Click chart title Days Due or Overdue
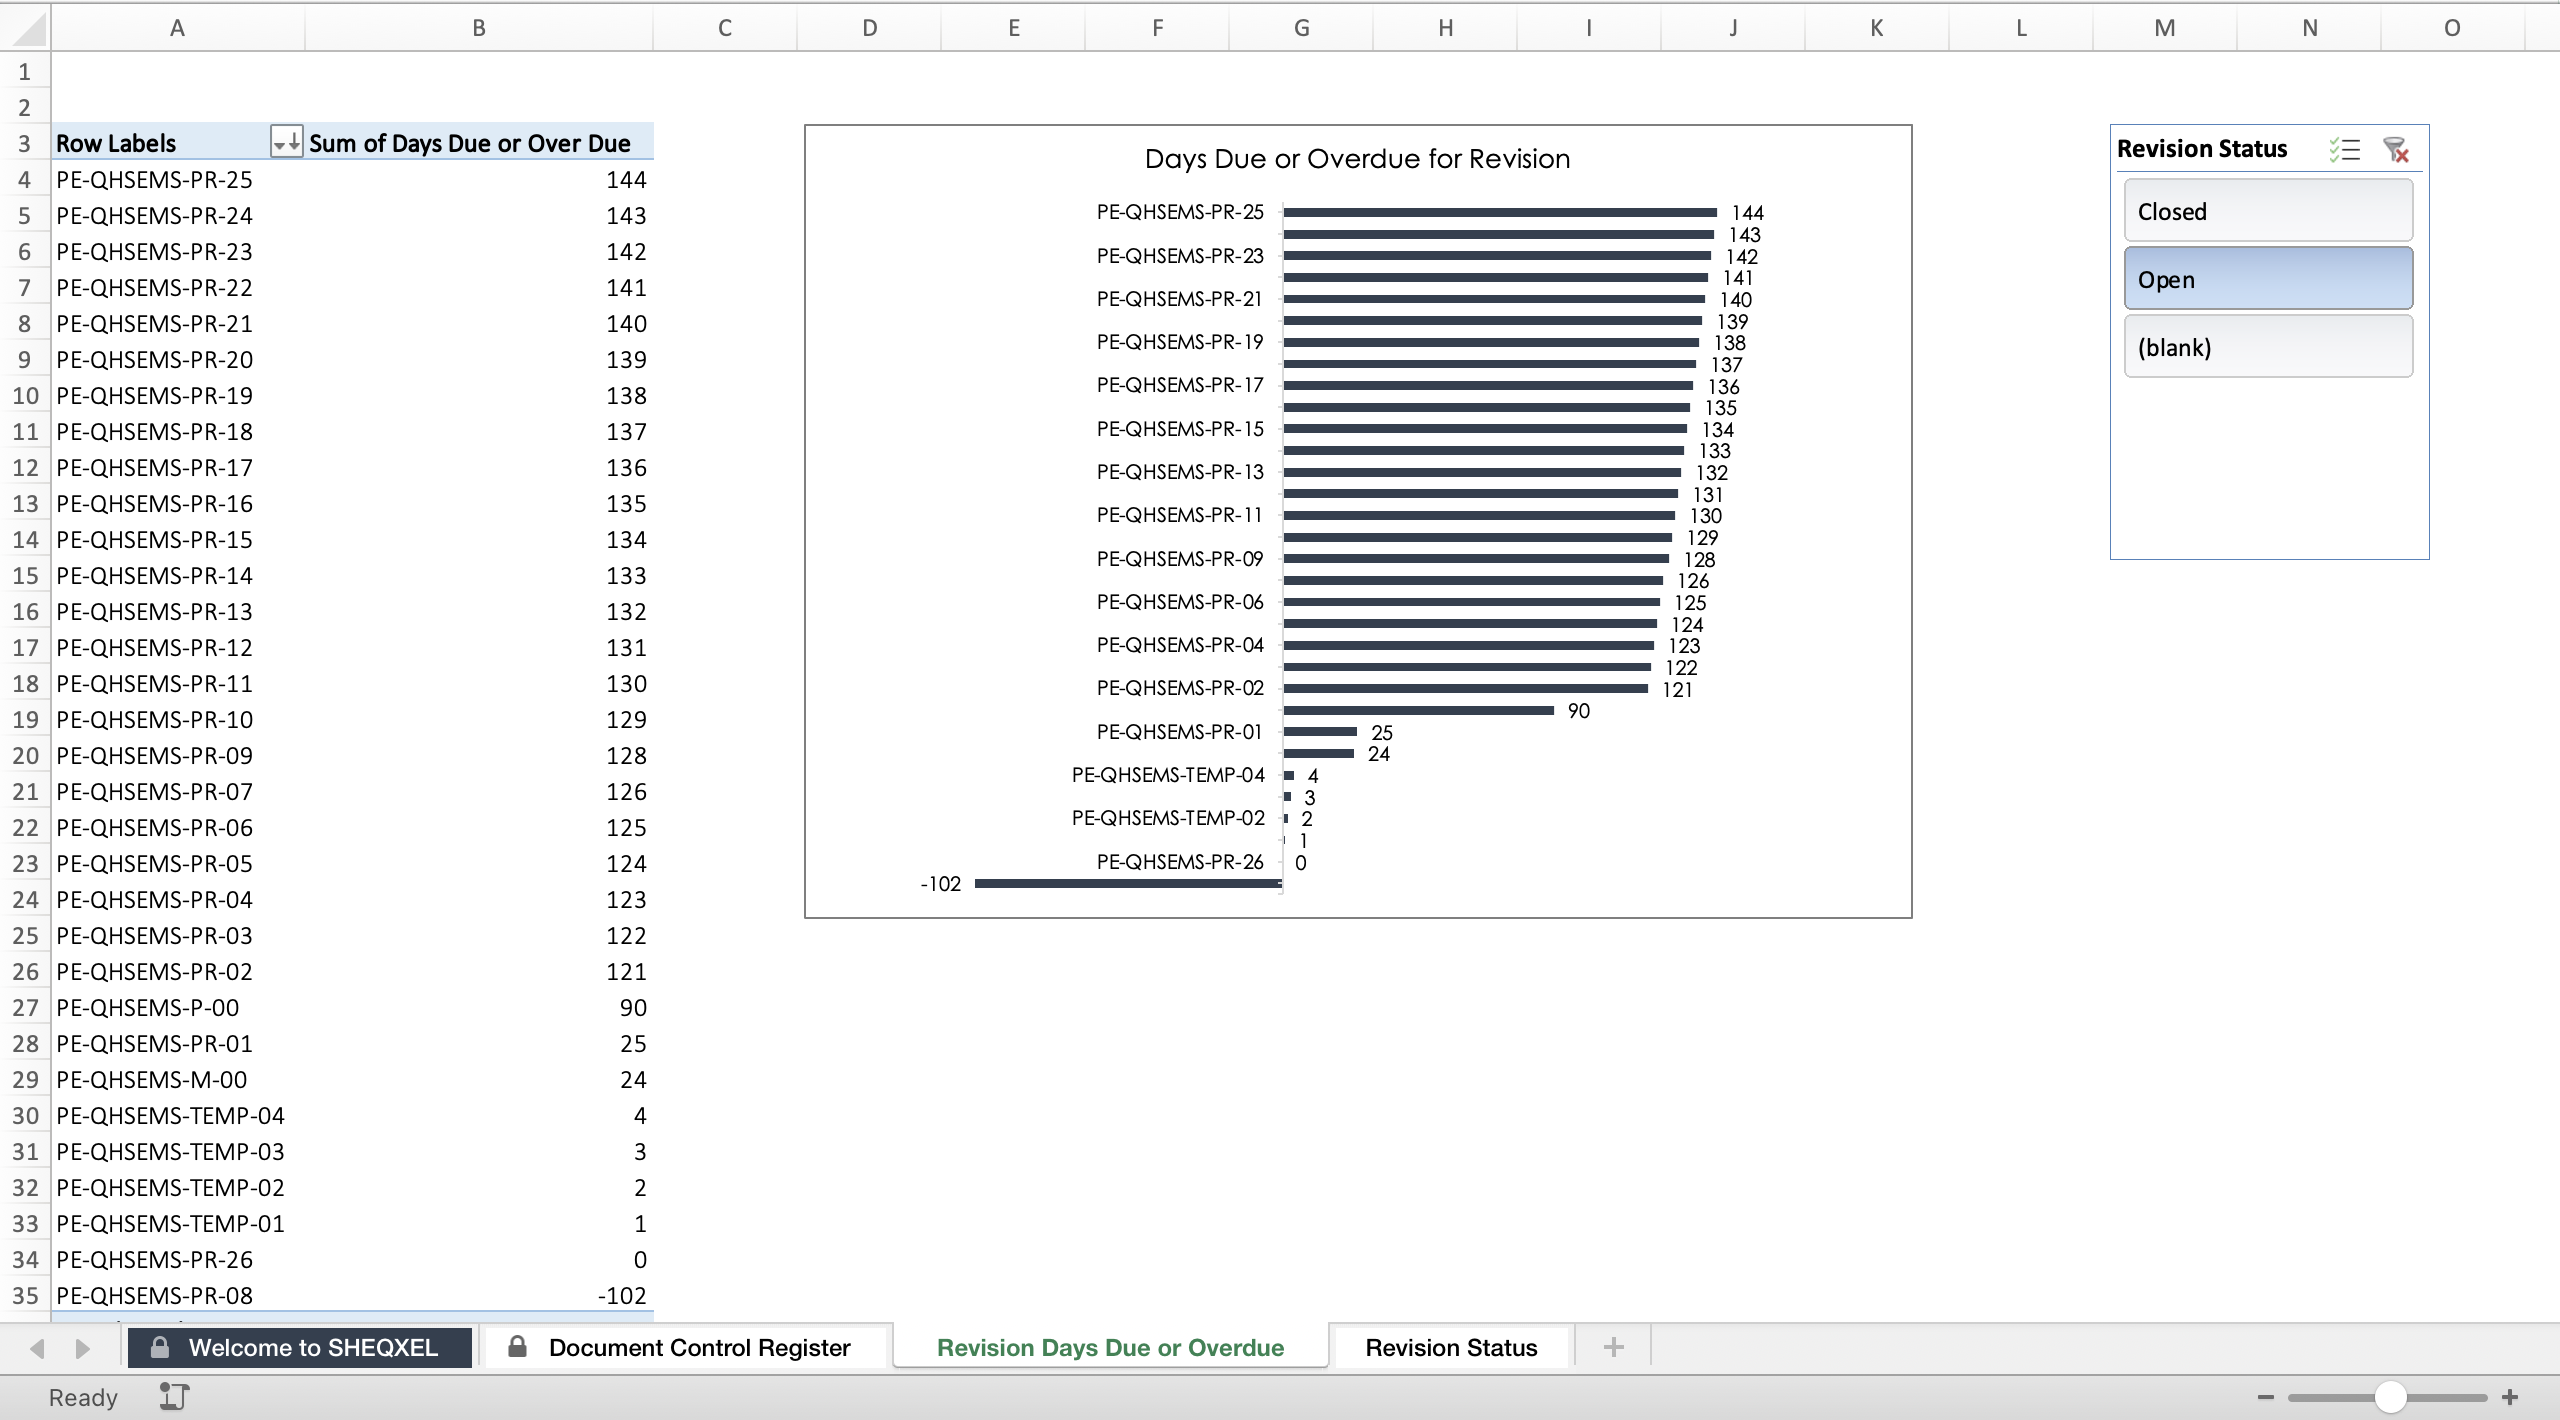2560x1420 pixels. 1357,159
